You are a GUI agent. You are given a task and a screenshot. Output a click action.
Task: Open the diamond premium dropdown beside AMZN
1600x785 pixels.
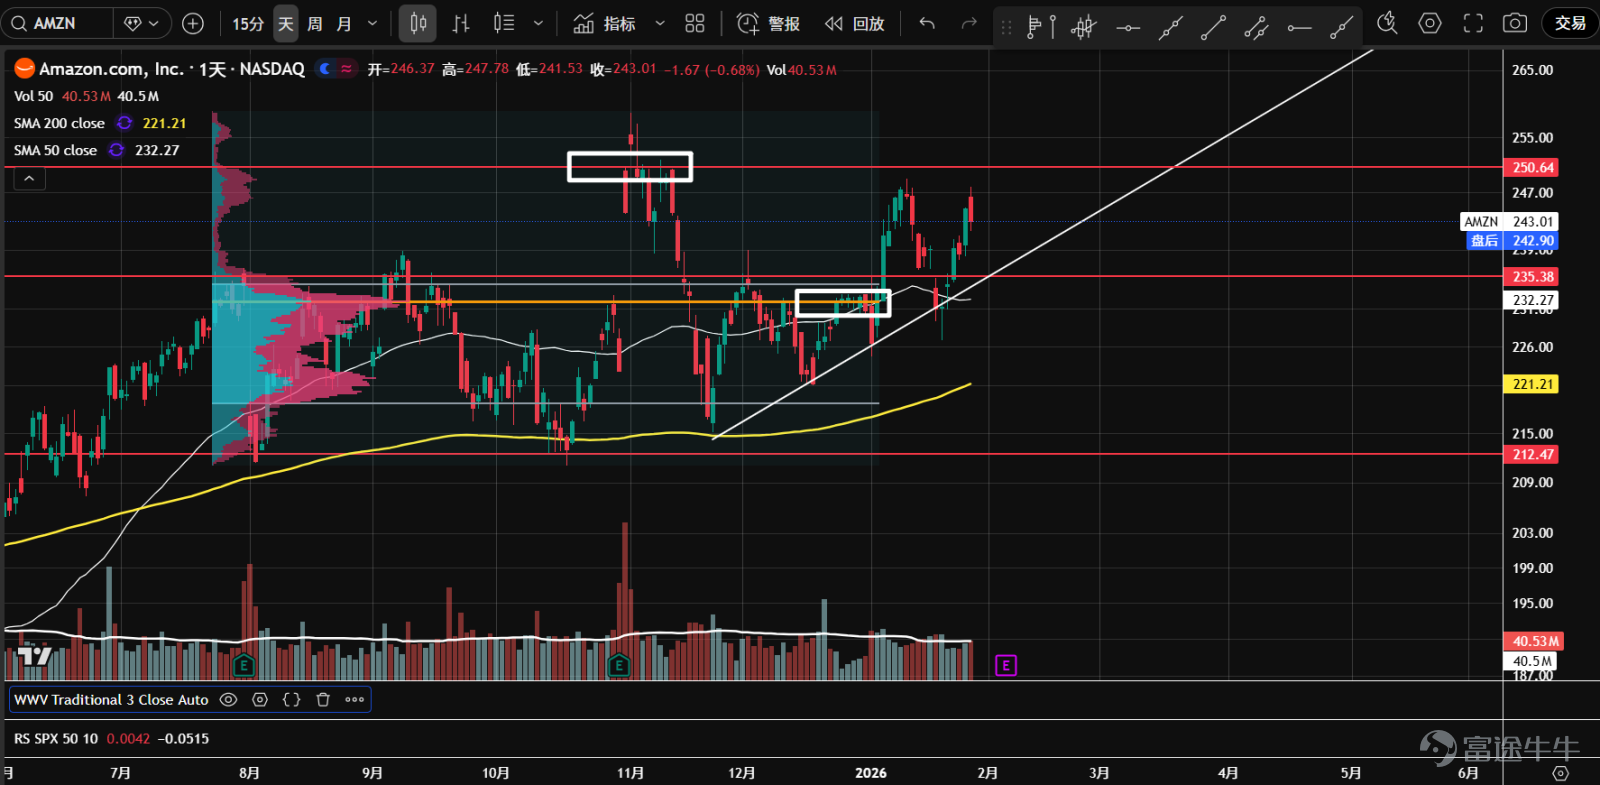click(x=141, y=23)
